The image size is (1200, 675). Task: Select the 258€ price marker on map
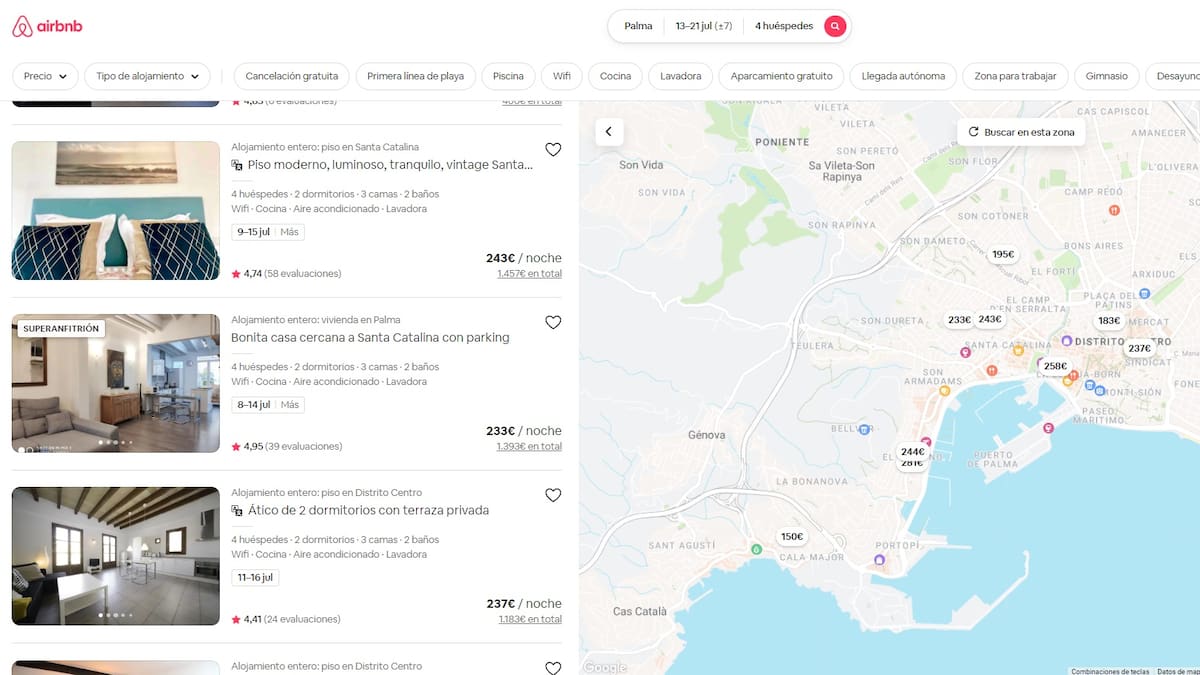click(x=1055, y=366)
